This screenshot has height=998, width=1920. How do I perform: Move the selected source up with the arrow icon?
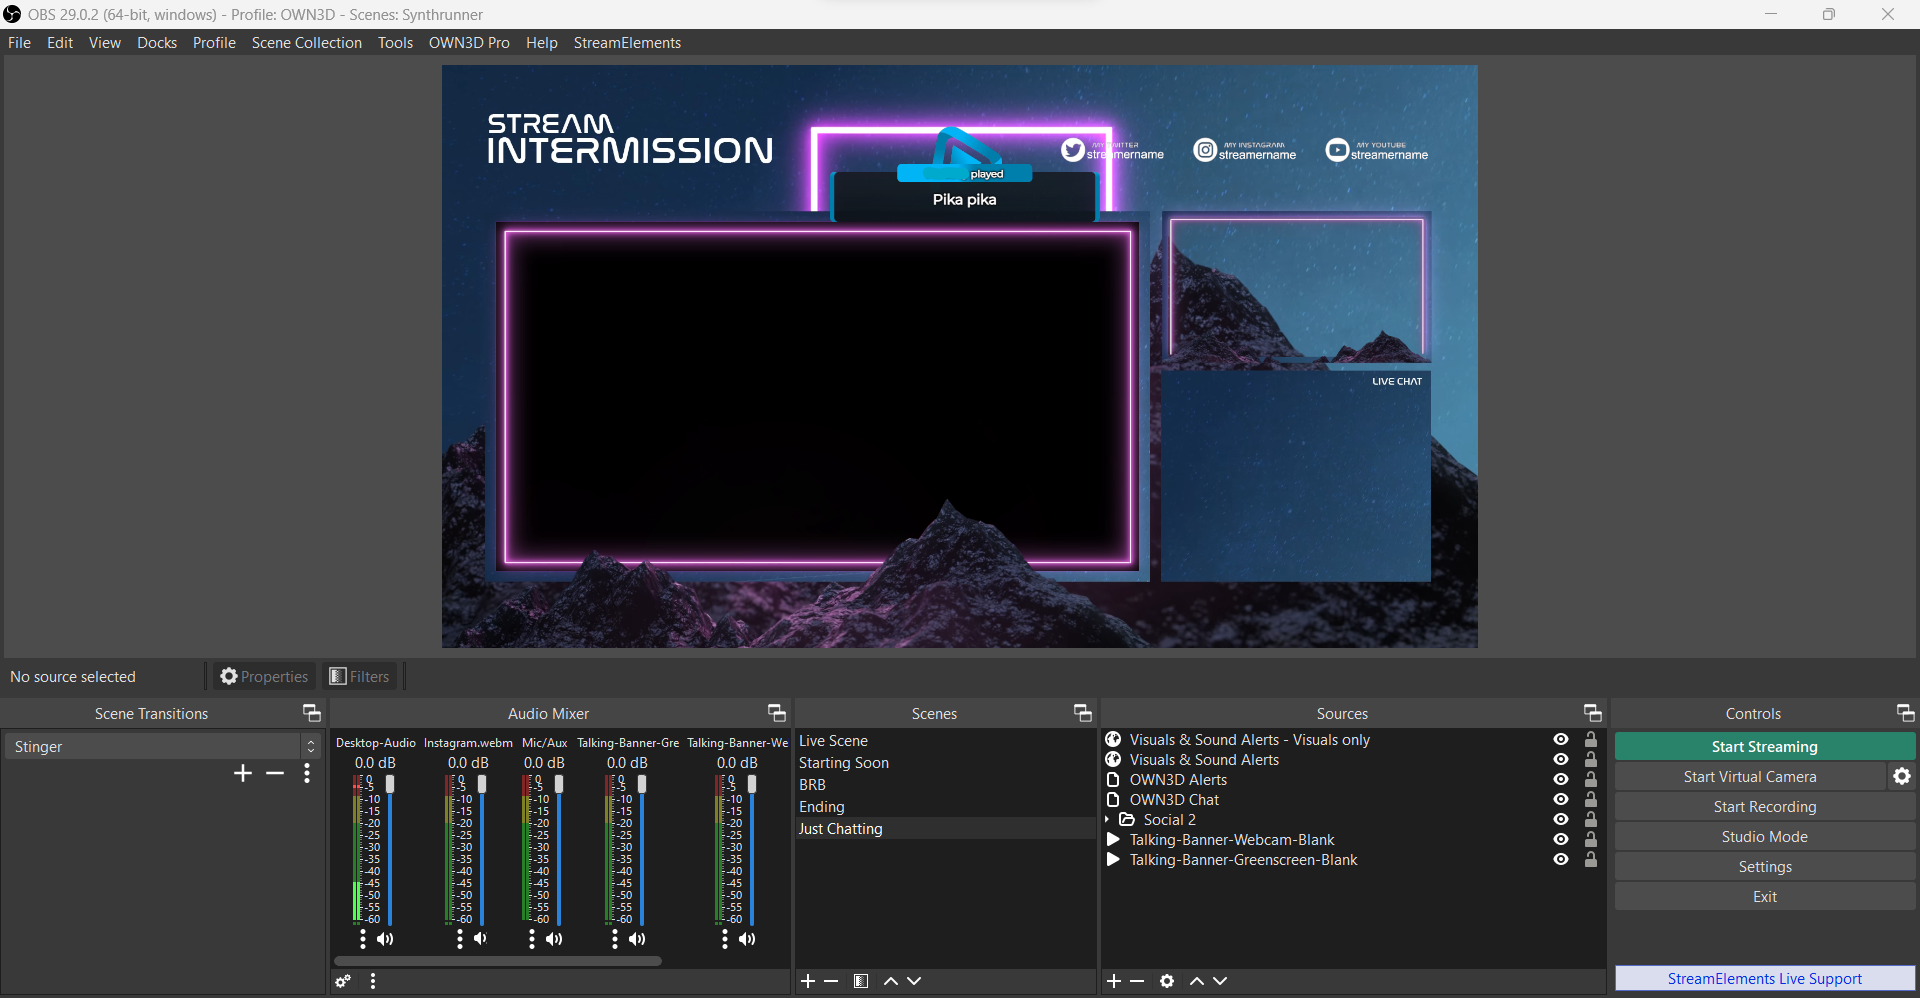coord(1196,981)
